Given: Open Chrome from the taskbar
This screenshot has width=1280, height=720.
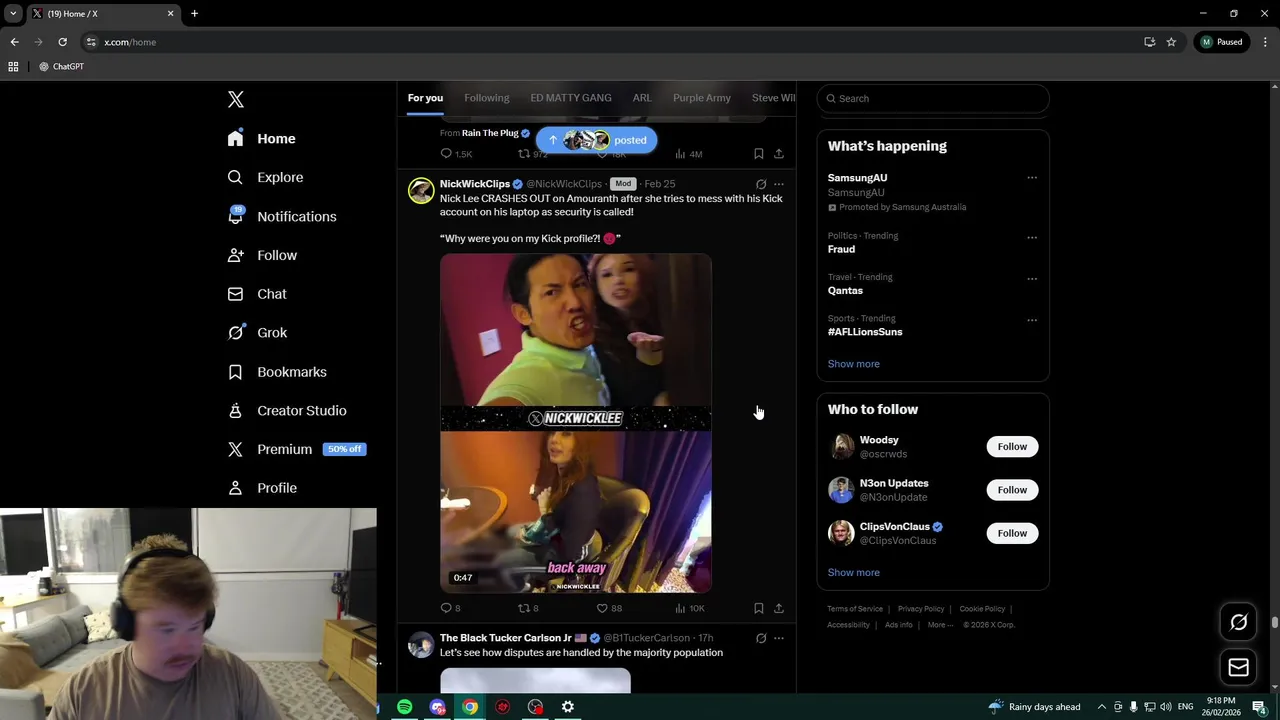Looking at the screenshot, I should (470, 707).
